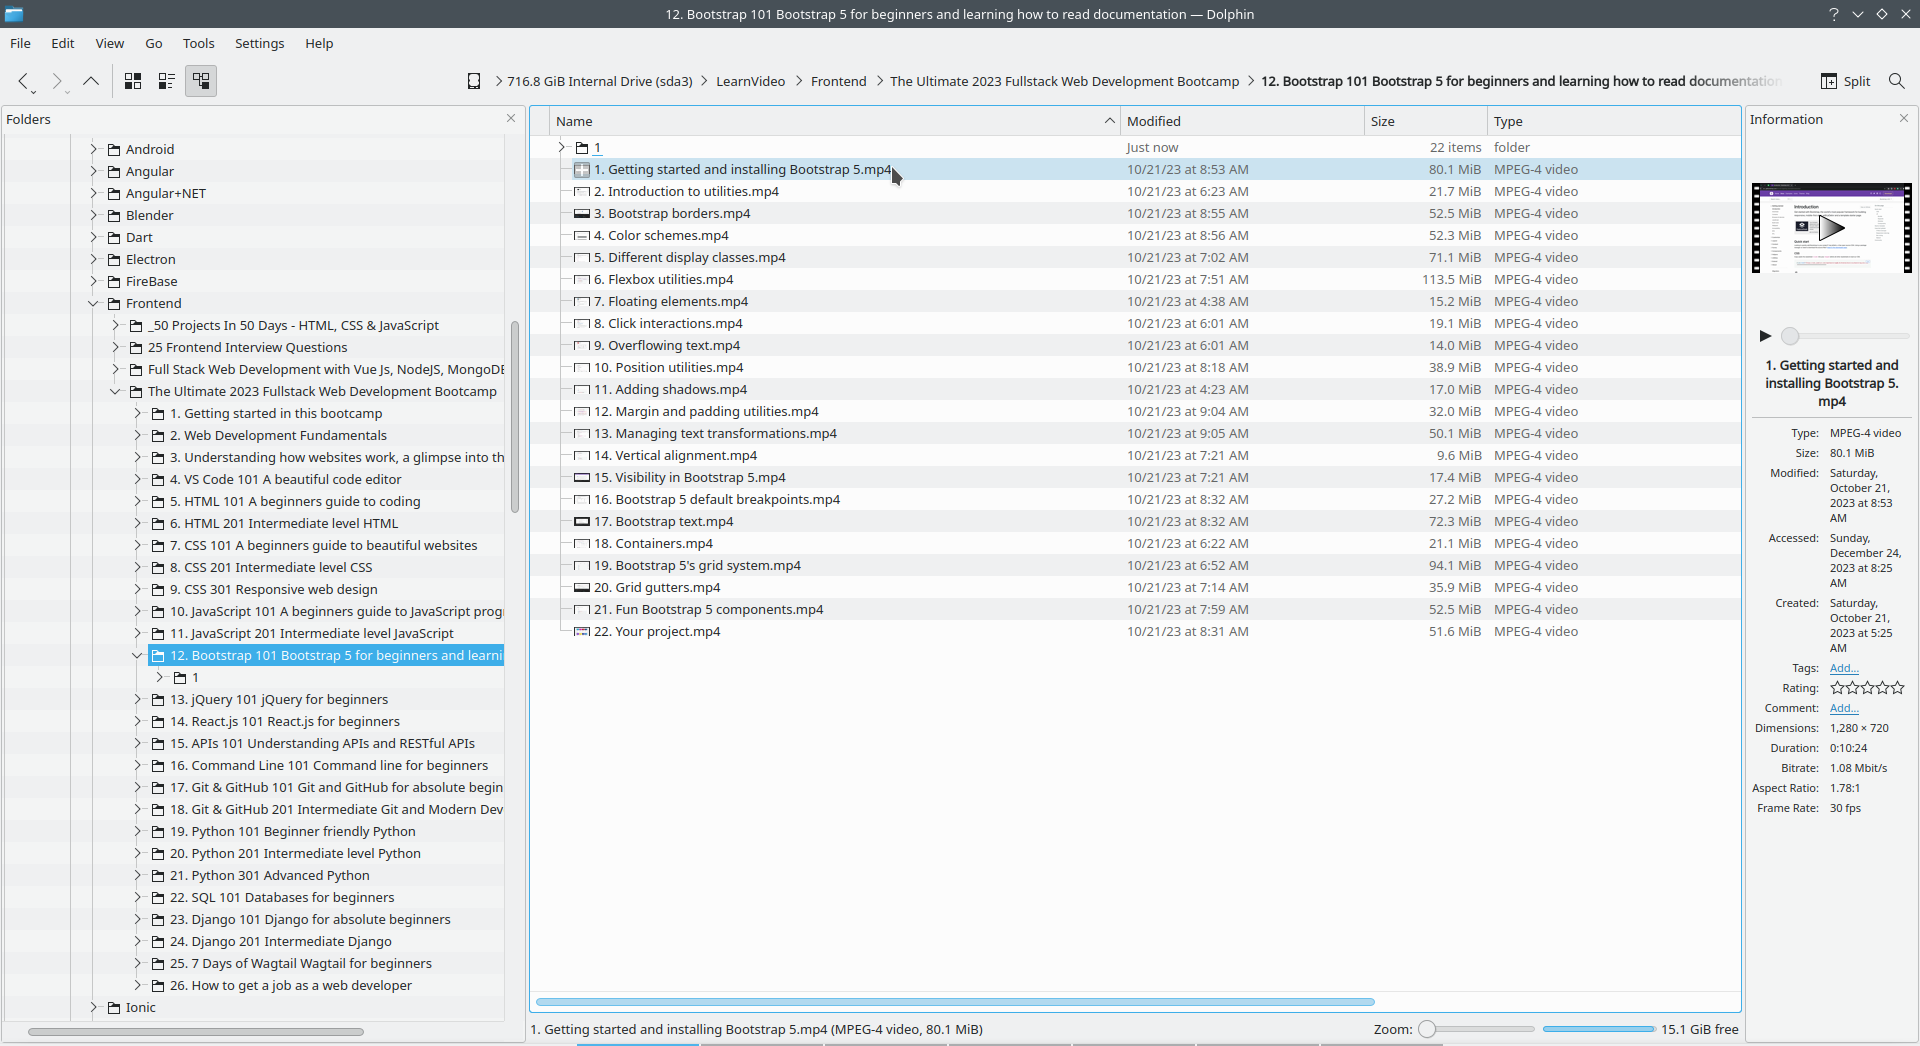Sort by the Modified column header

1242,121
